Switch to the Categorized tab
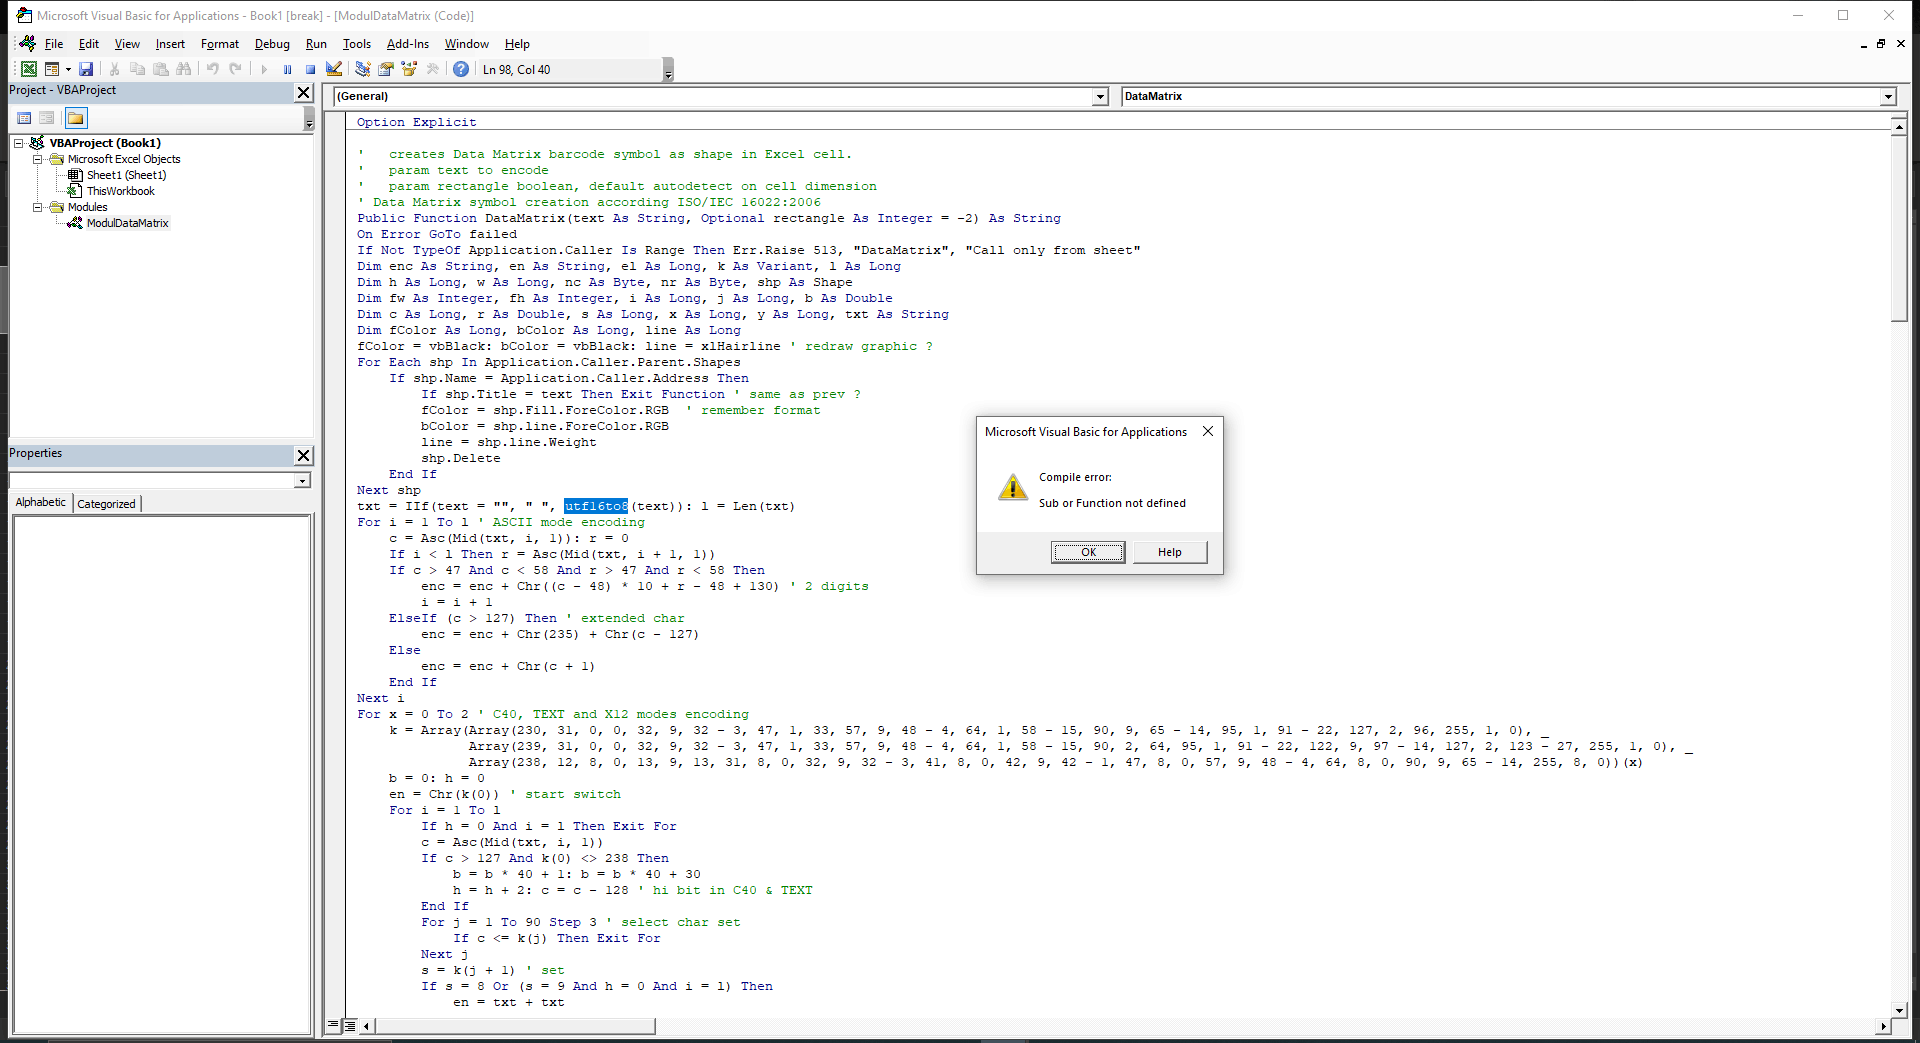 [106, 504]
